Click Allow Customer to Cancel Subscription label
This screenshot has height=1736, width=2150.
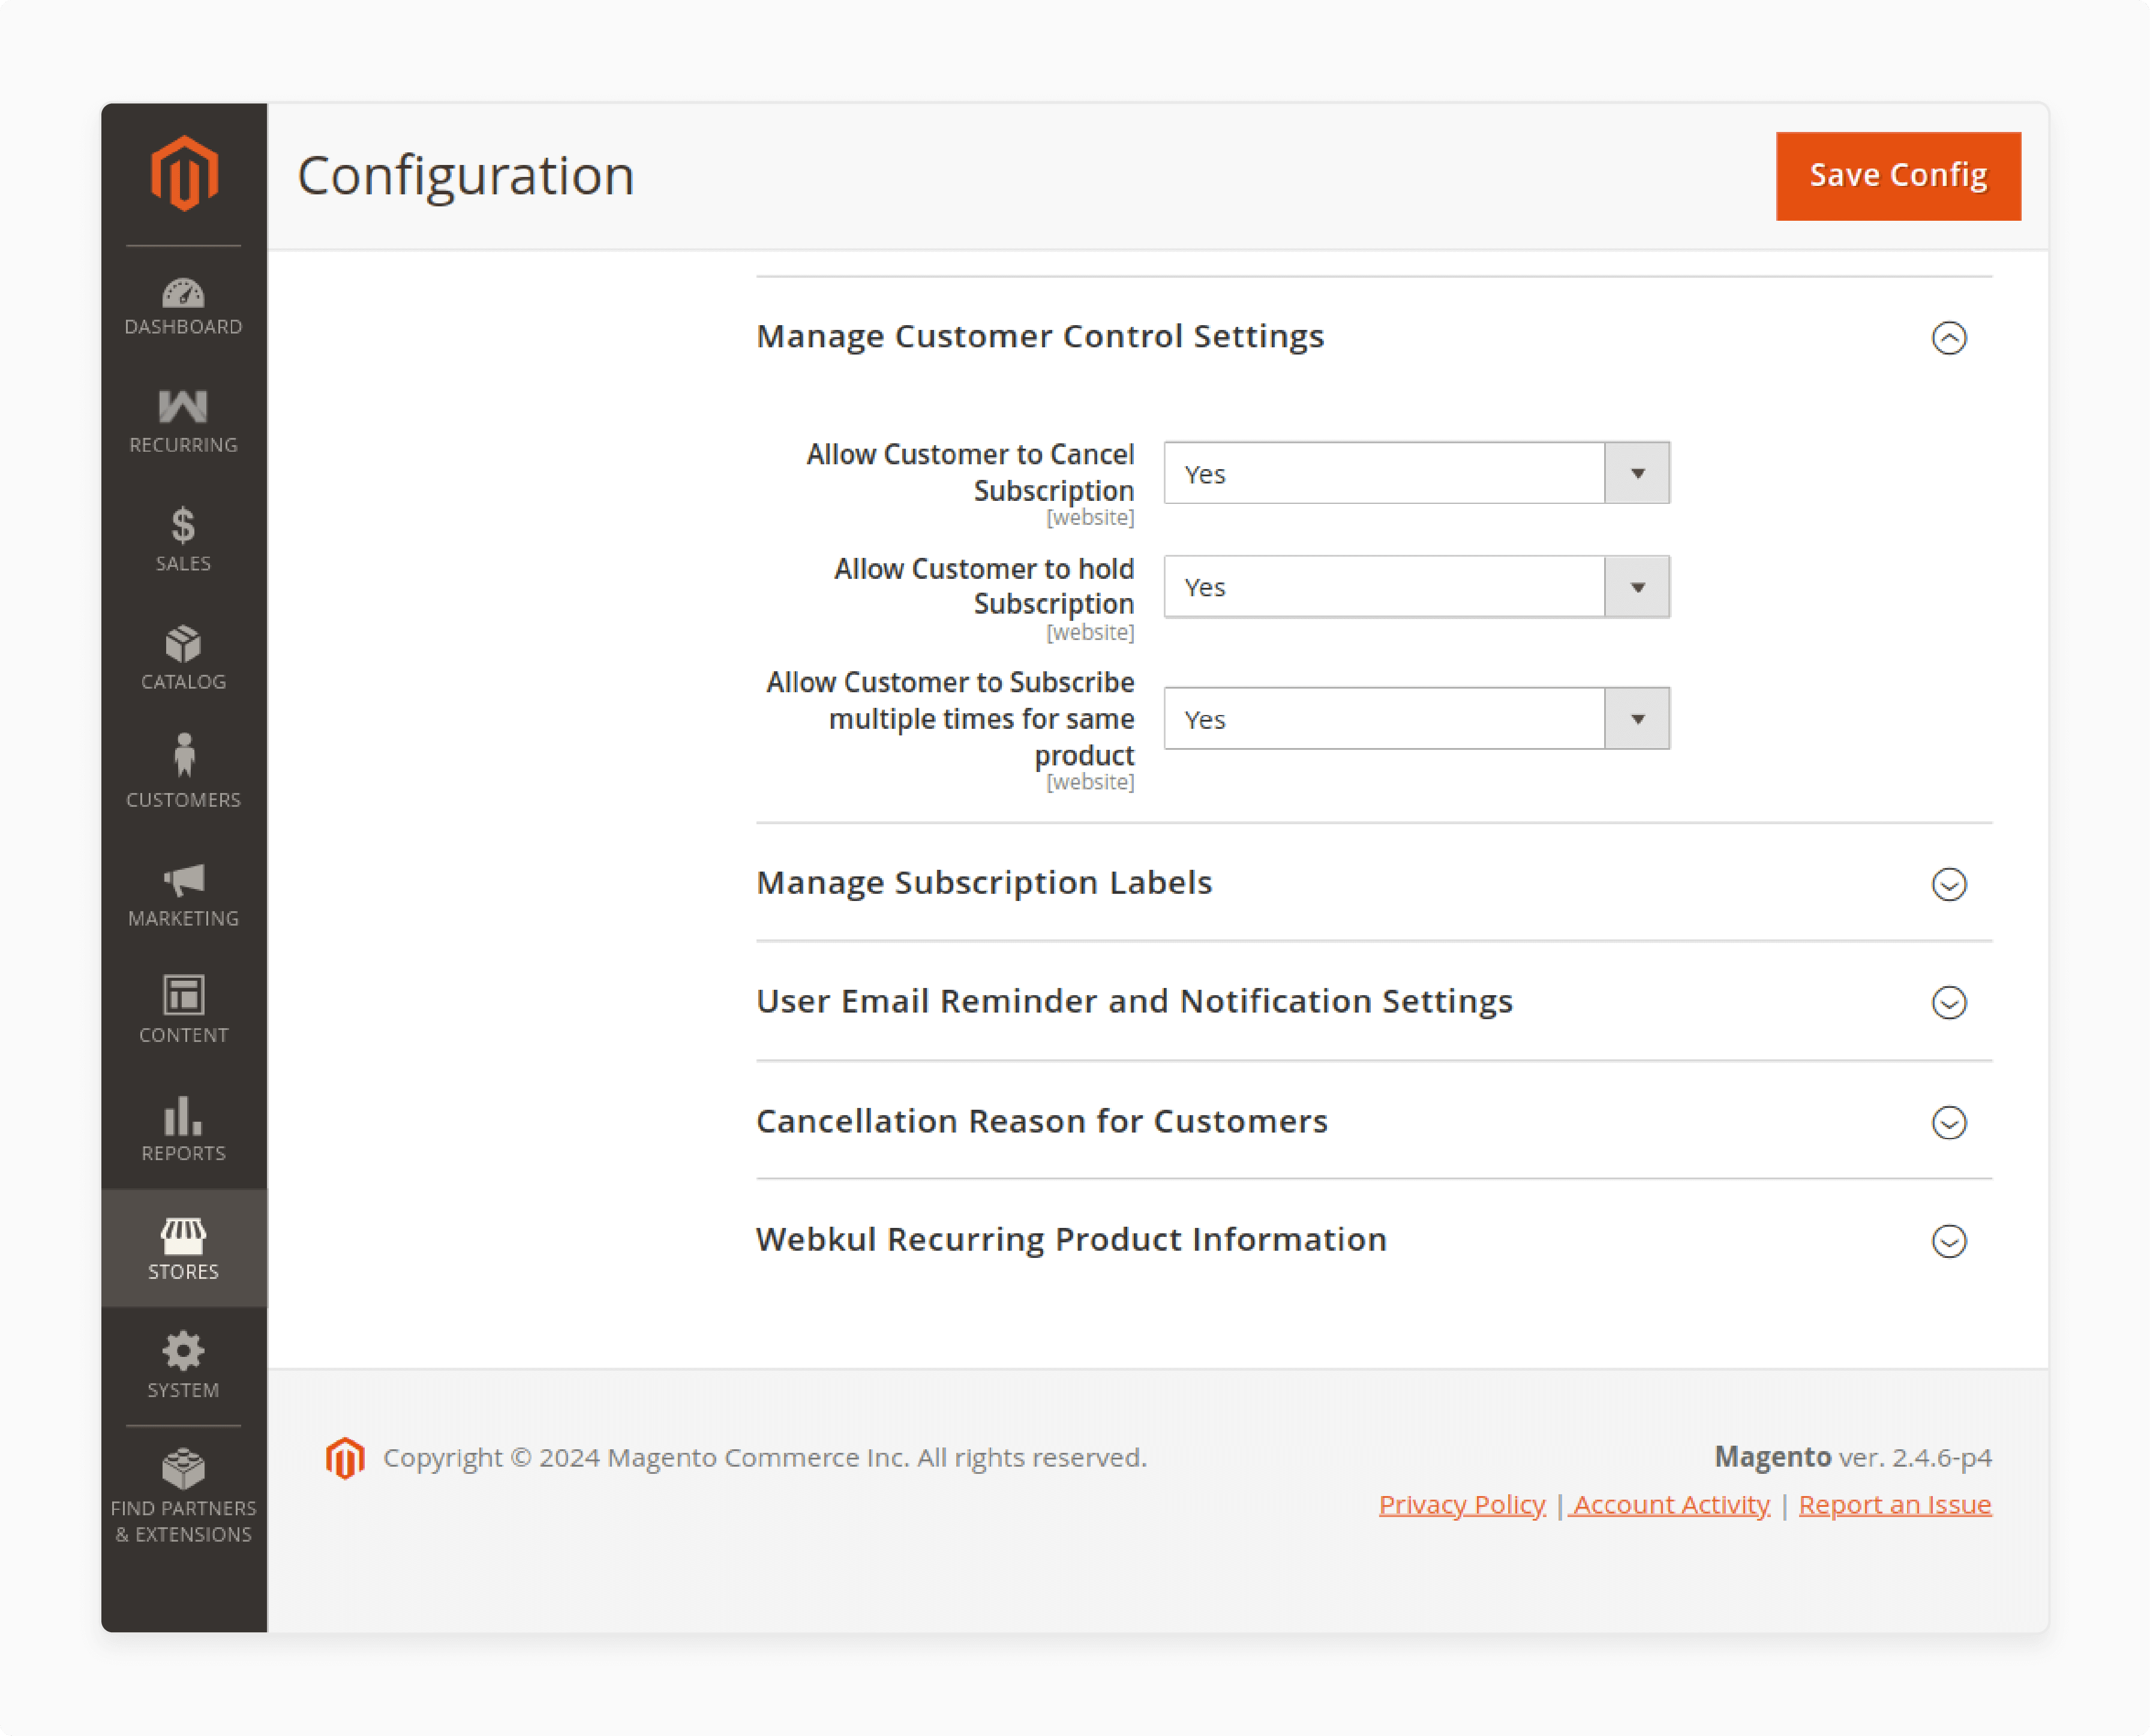[x=970, y=473]
